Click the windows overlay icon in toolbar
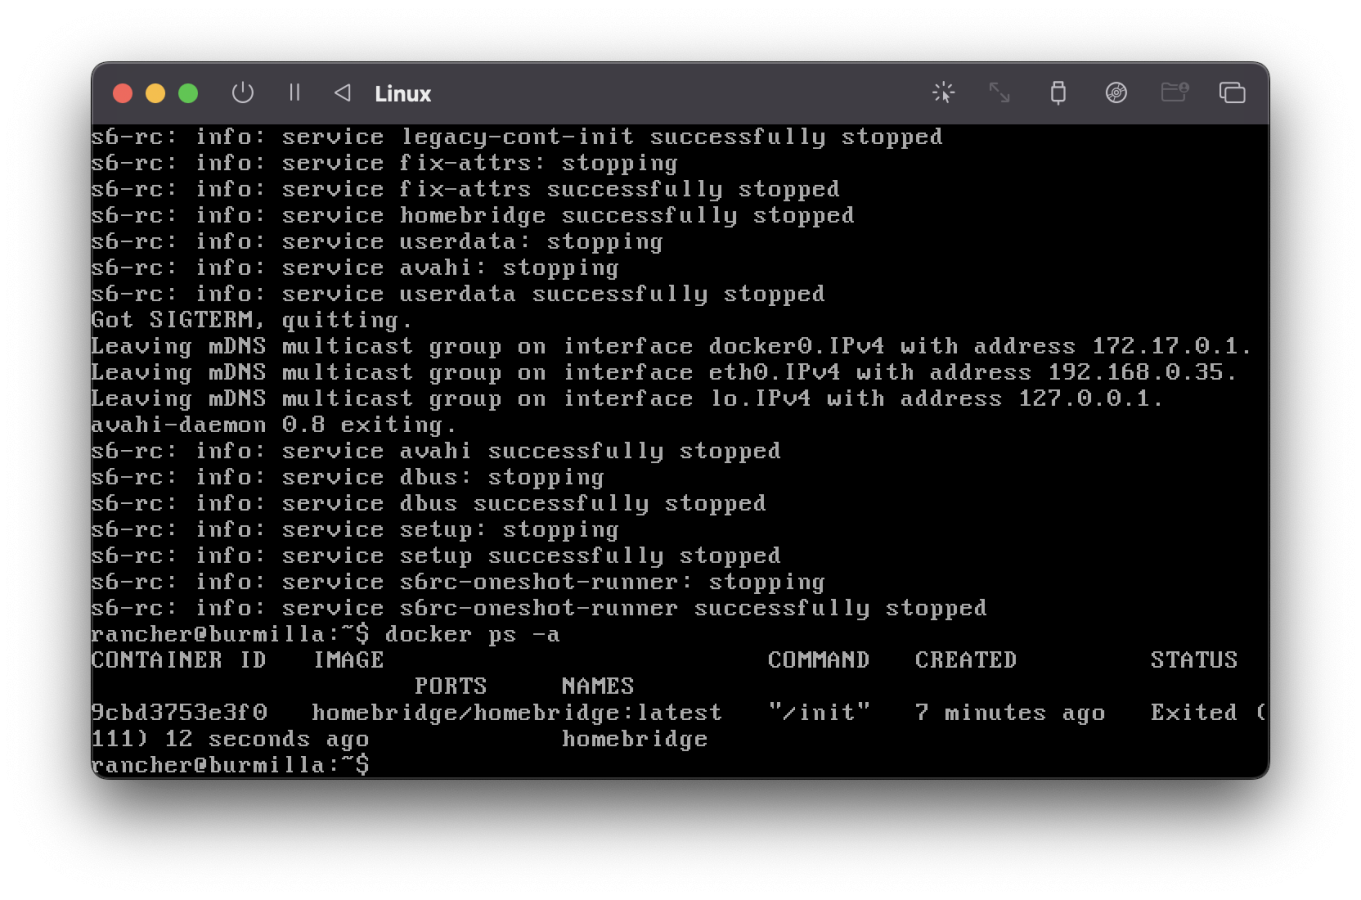Image resolution: width=1361 pixels, height=900 pixels. [1232, 93]
